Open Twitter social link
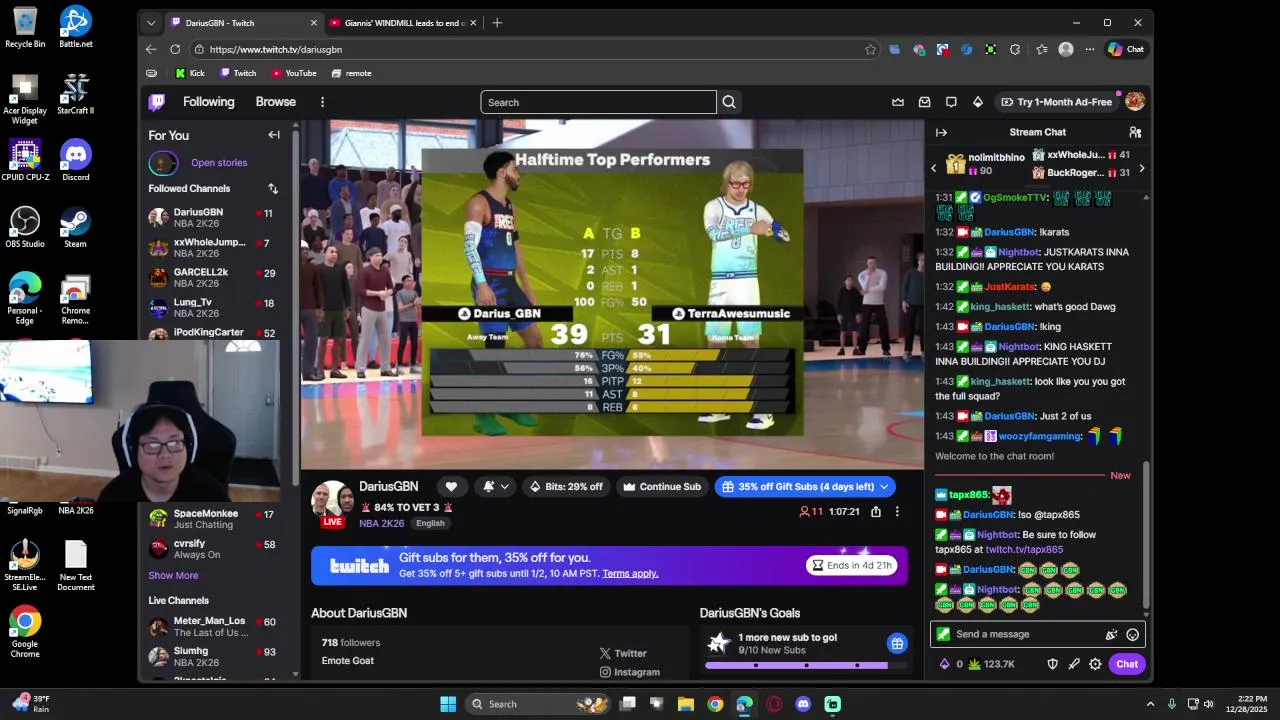The width and height of the screenshot is (1280, 720). coord(623,653)
